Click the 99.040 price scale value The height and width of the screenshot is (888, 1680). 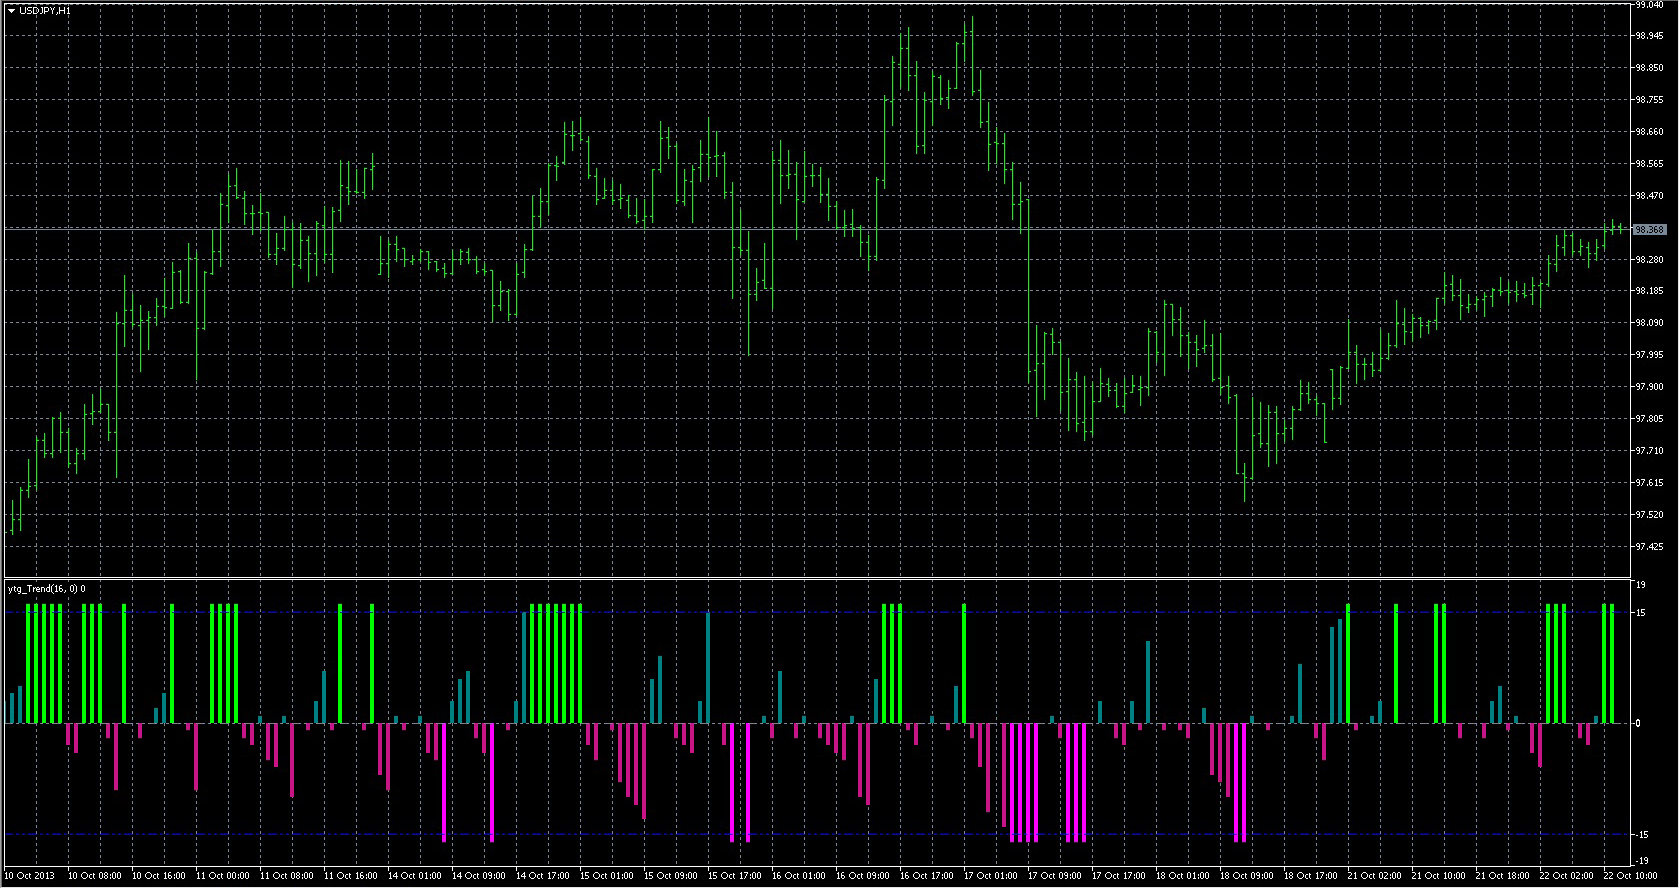coord(1649,5)
